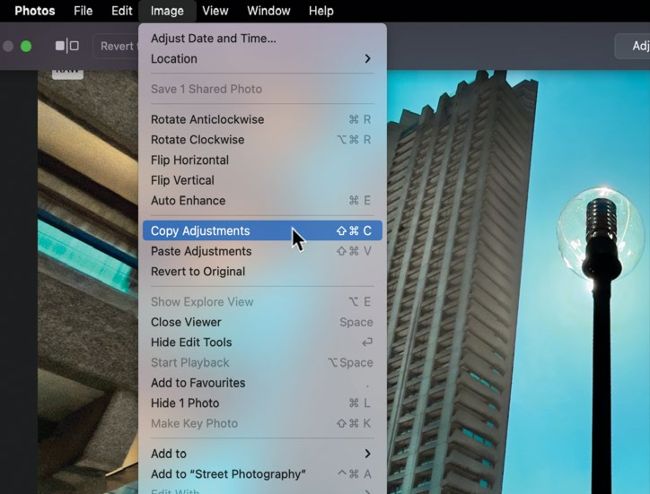This screenshot has height=494, width=650.
Task: Open the File menu
Action: pyautogui.click(x=83, y=11)
